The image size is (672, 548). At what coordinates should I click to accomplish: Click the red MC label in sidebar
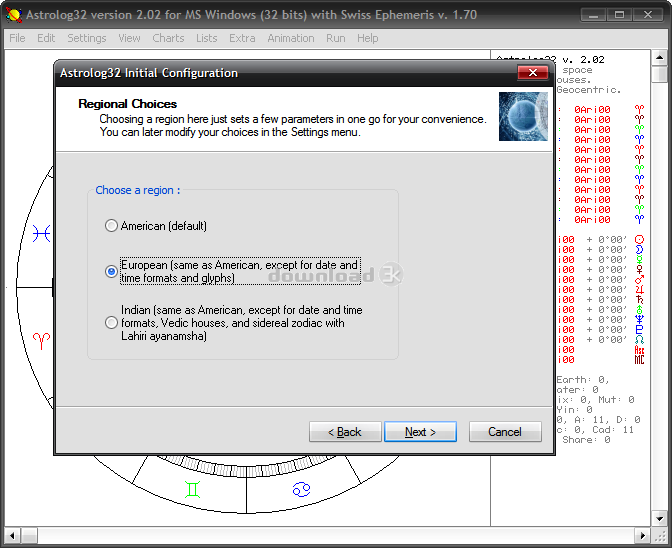[x=639, y=359]
